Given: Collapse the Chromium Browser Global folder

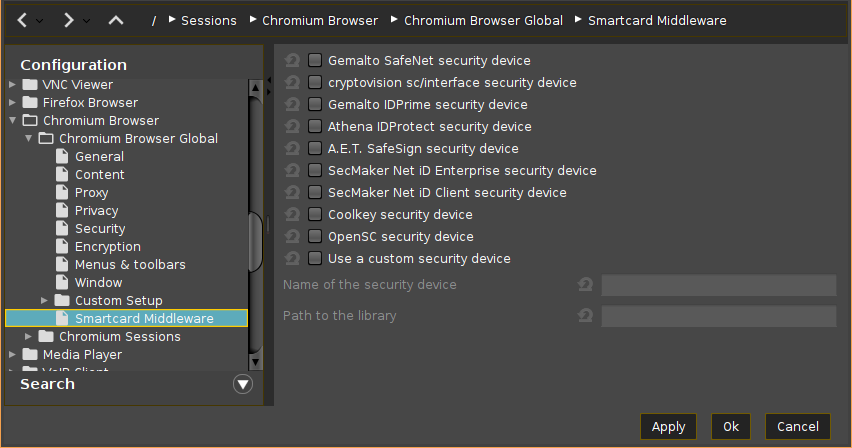Looking at the screenshot, I should coord(29,139).
